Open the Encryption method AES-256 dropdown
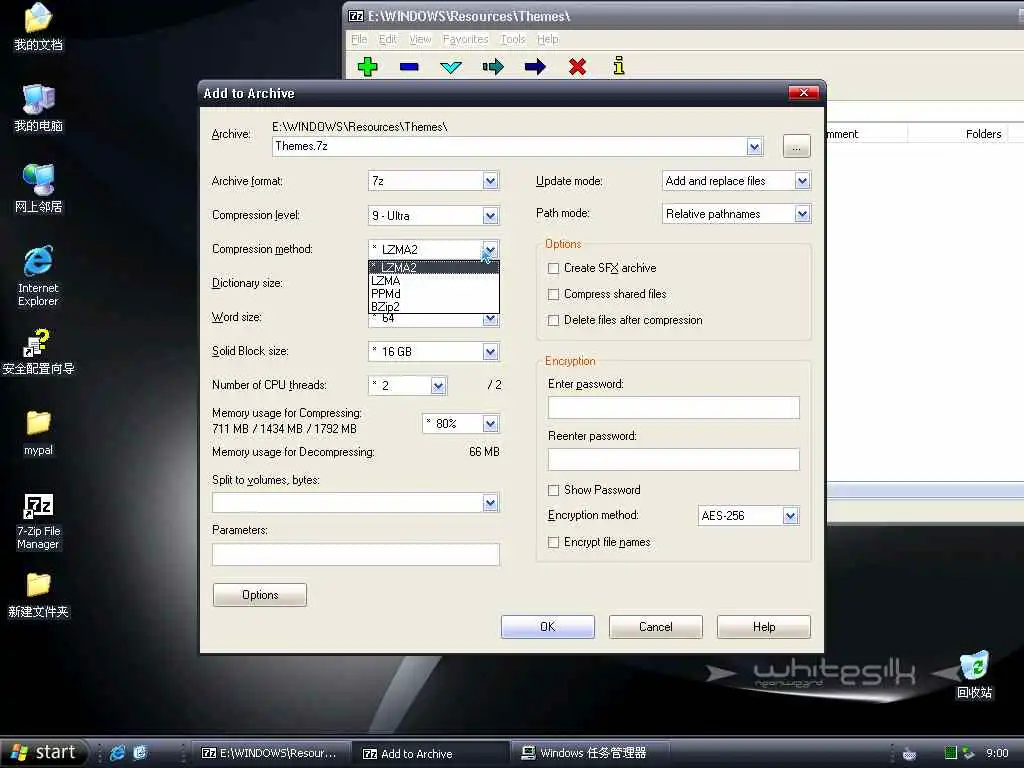Viewport: 1024px width, 768px height. click(x=790, y=516)
